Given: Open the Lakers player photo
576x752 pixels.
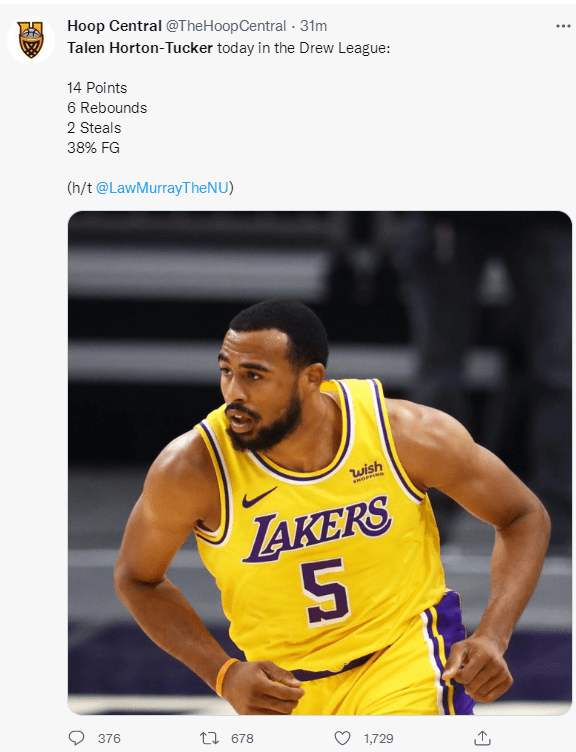Looking at the screenshot, I should 319,463.
